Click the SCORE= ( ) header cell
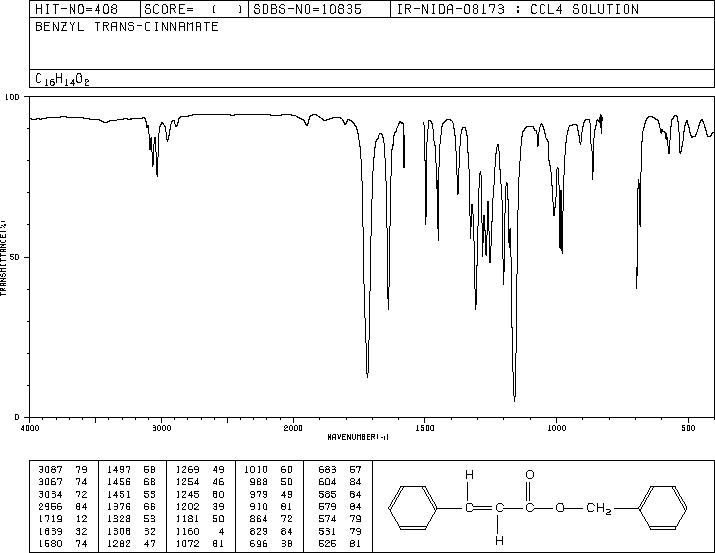The image size is (715, 553). [x=194, y=9]
